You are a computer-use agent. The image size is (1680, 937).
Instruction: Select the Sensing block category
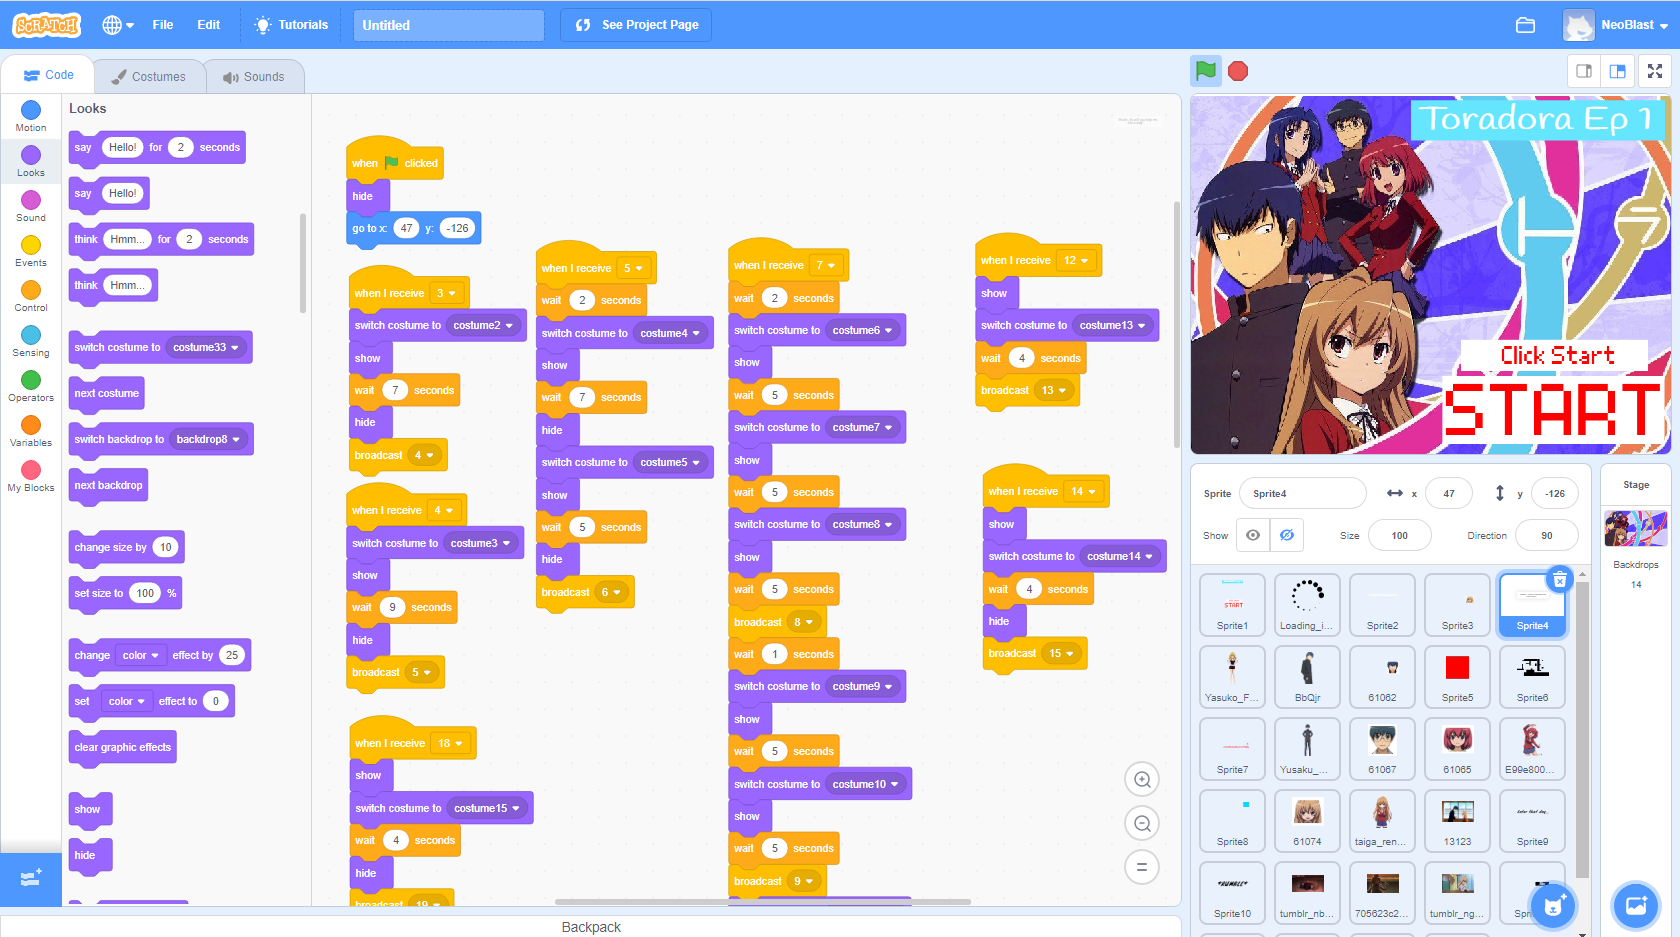click(31, 341)
